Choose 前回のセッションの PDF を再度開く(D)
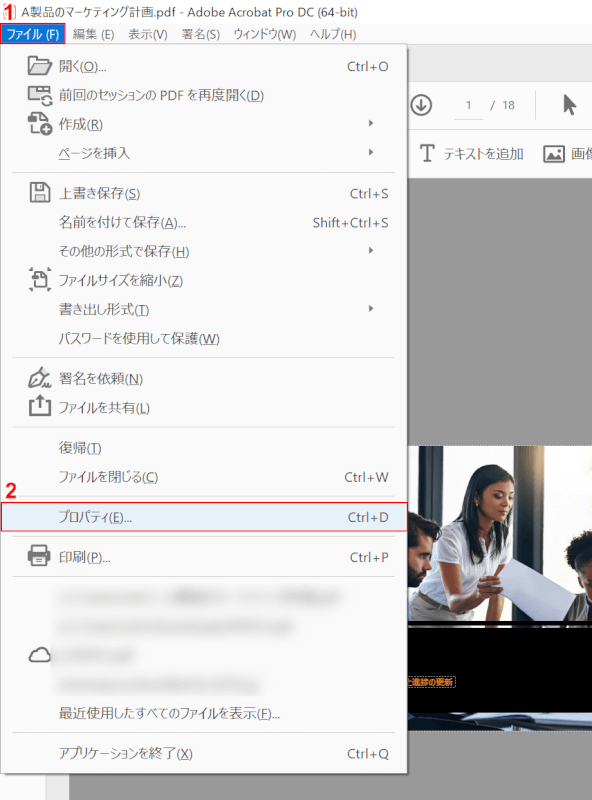The image size is (592, 800). tap(204, 95)
